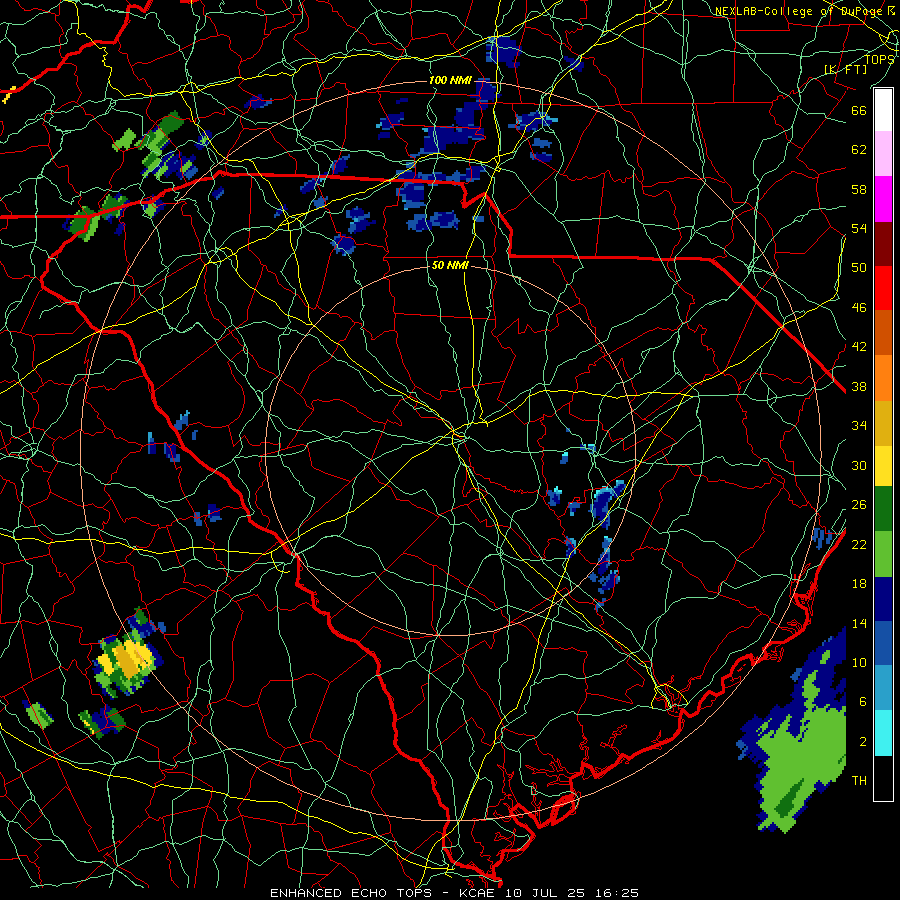Click the 100 NMI range ring label

point(450,80)
